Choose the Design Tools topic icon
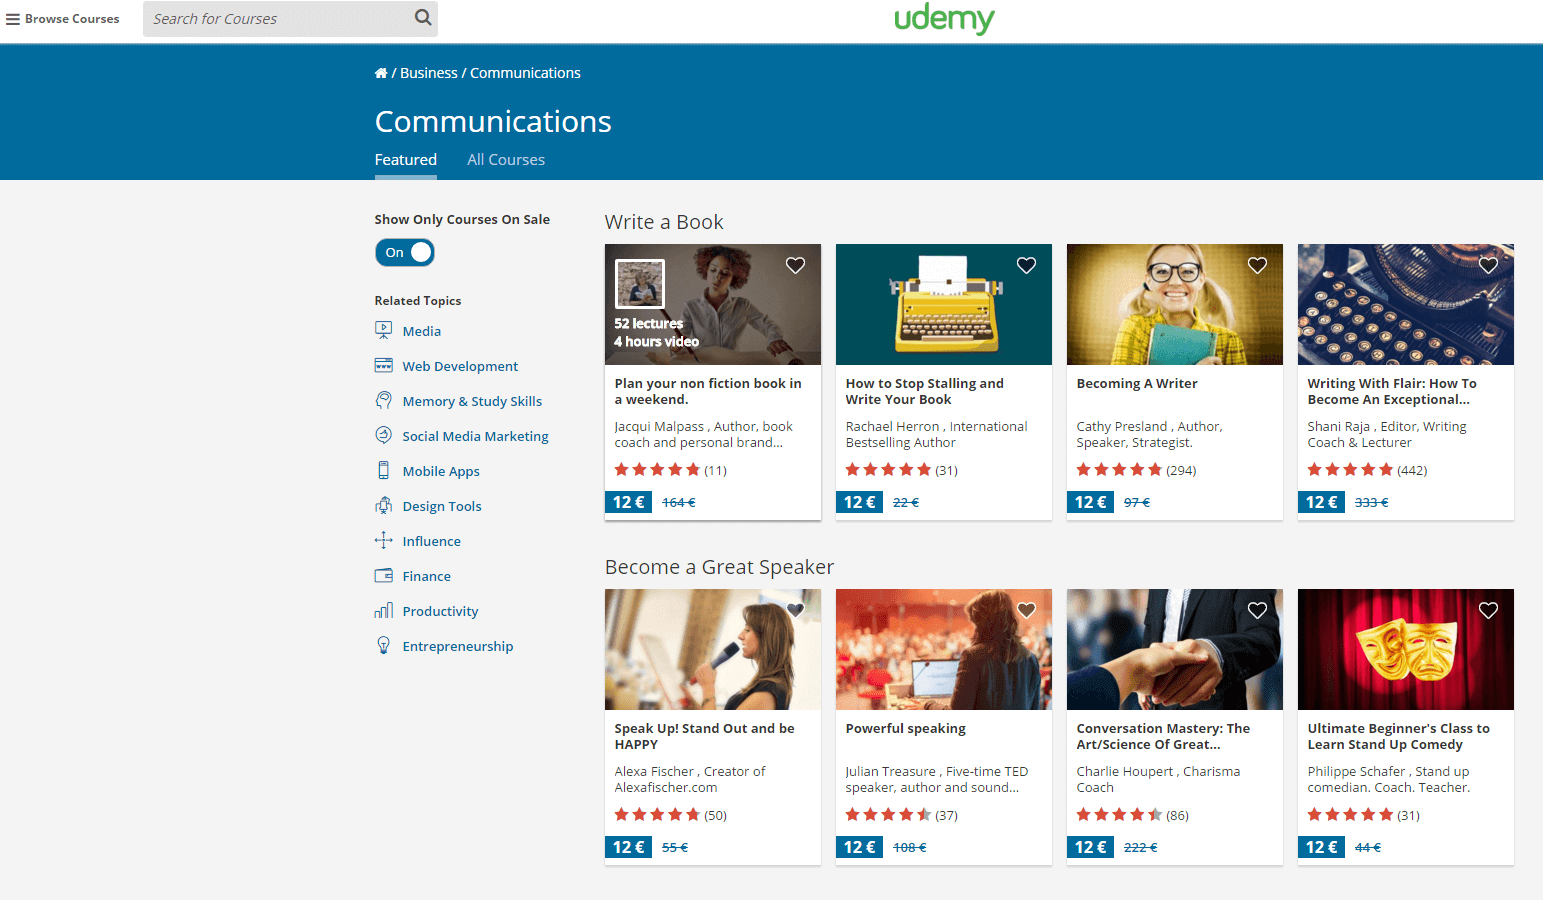This screenshot has height=900, width=1543. click(x=385, y=505)
